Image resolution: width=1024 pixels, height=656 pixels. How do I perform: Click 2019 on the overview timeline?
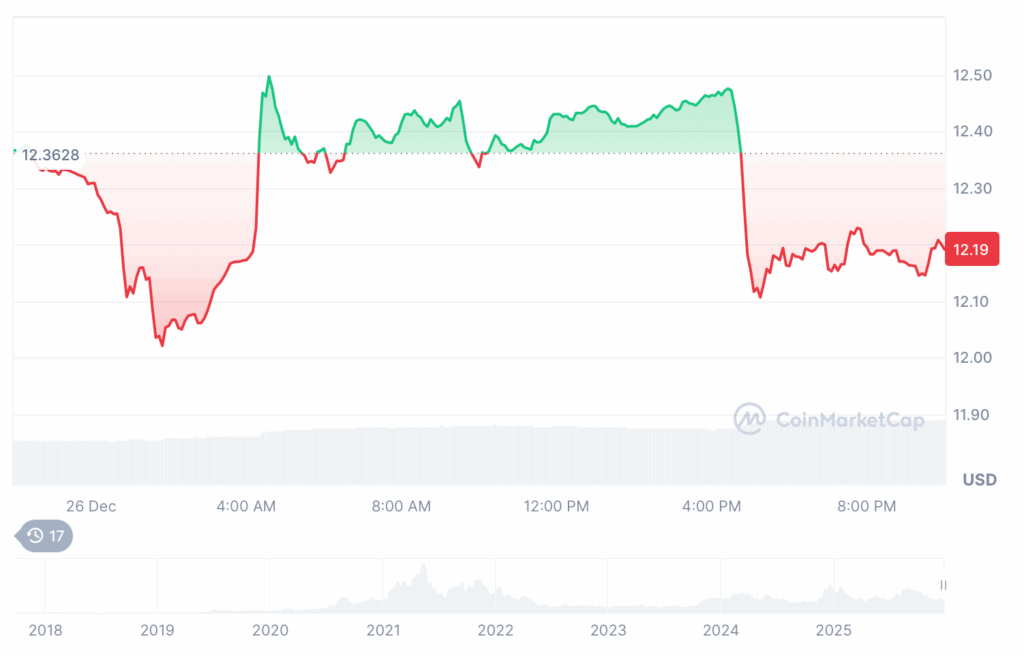tap(157, 630)
